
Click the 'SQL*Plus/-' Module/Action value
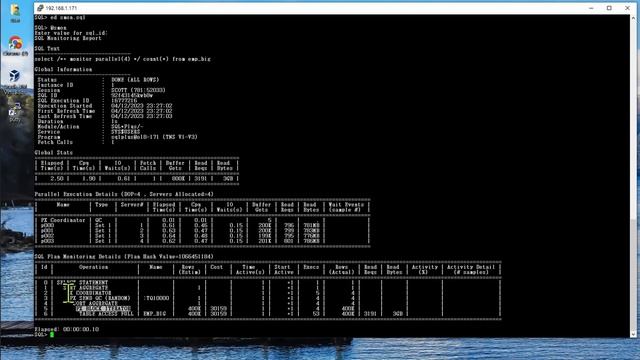coord(127,127)
